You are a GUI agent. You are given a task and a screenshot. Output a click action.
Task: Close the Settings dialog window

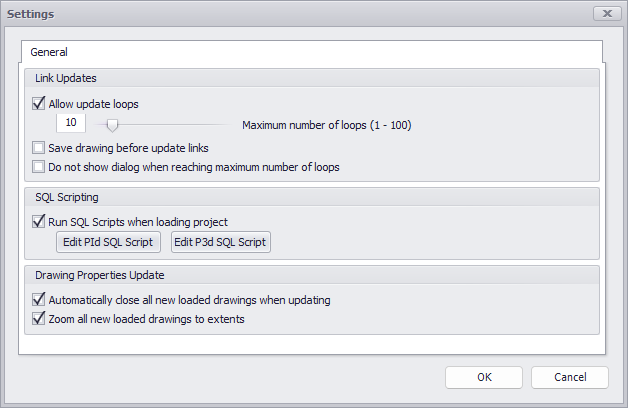pyautogui.click(x=604, y=14)
